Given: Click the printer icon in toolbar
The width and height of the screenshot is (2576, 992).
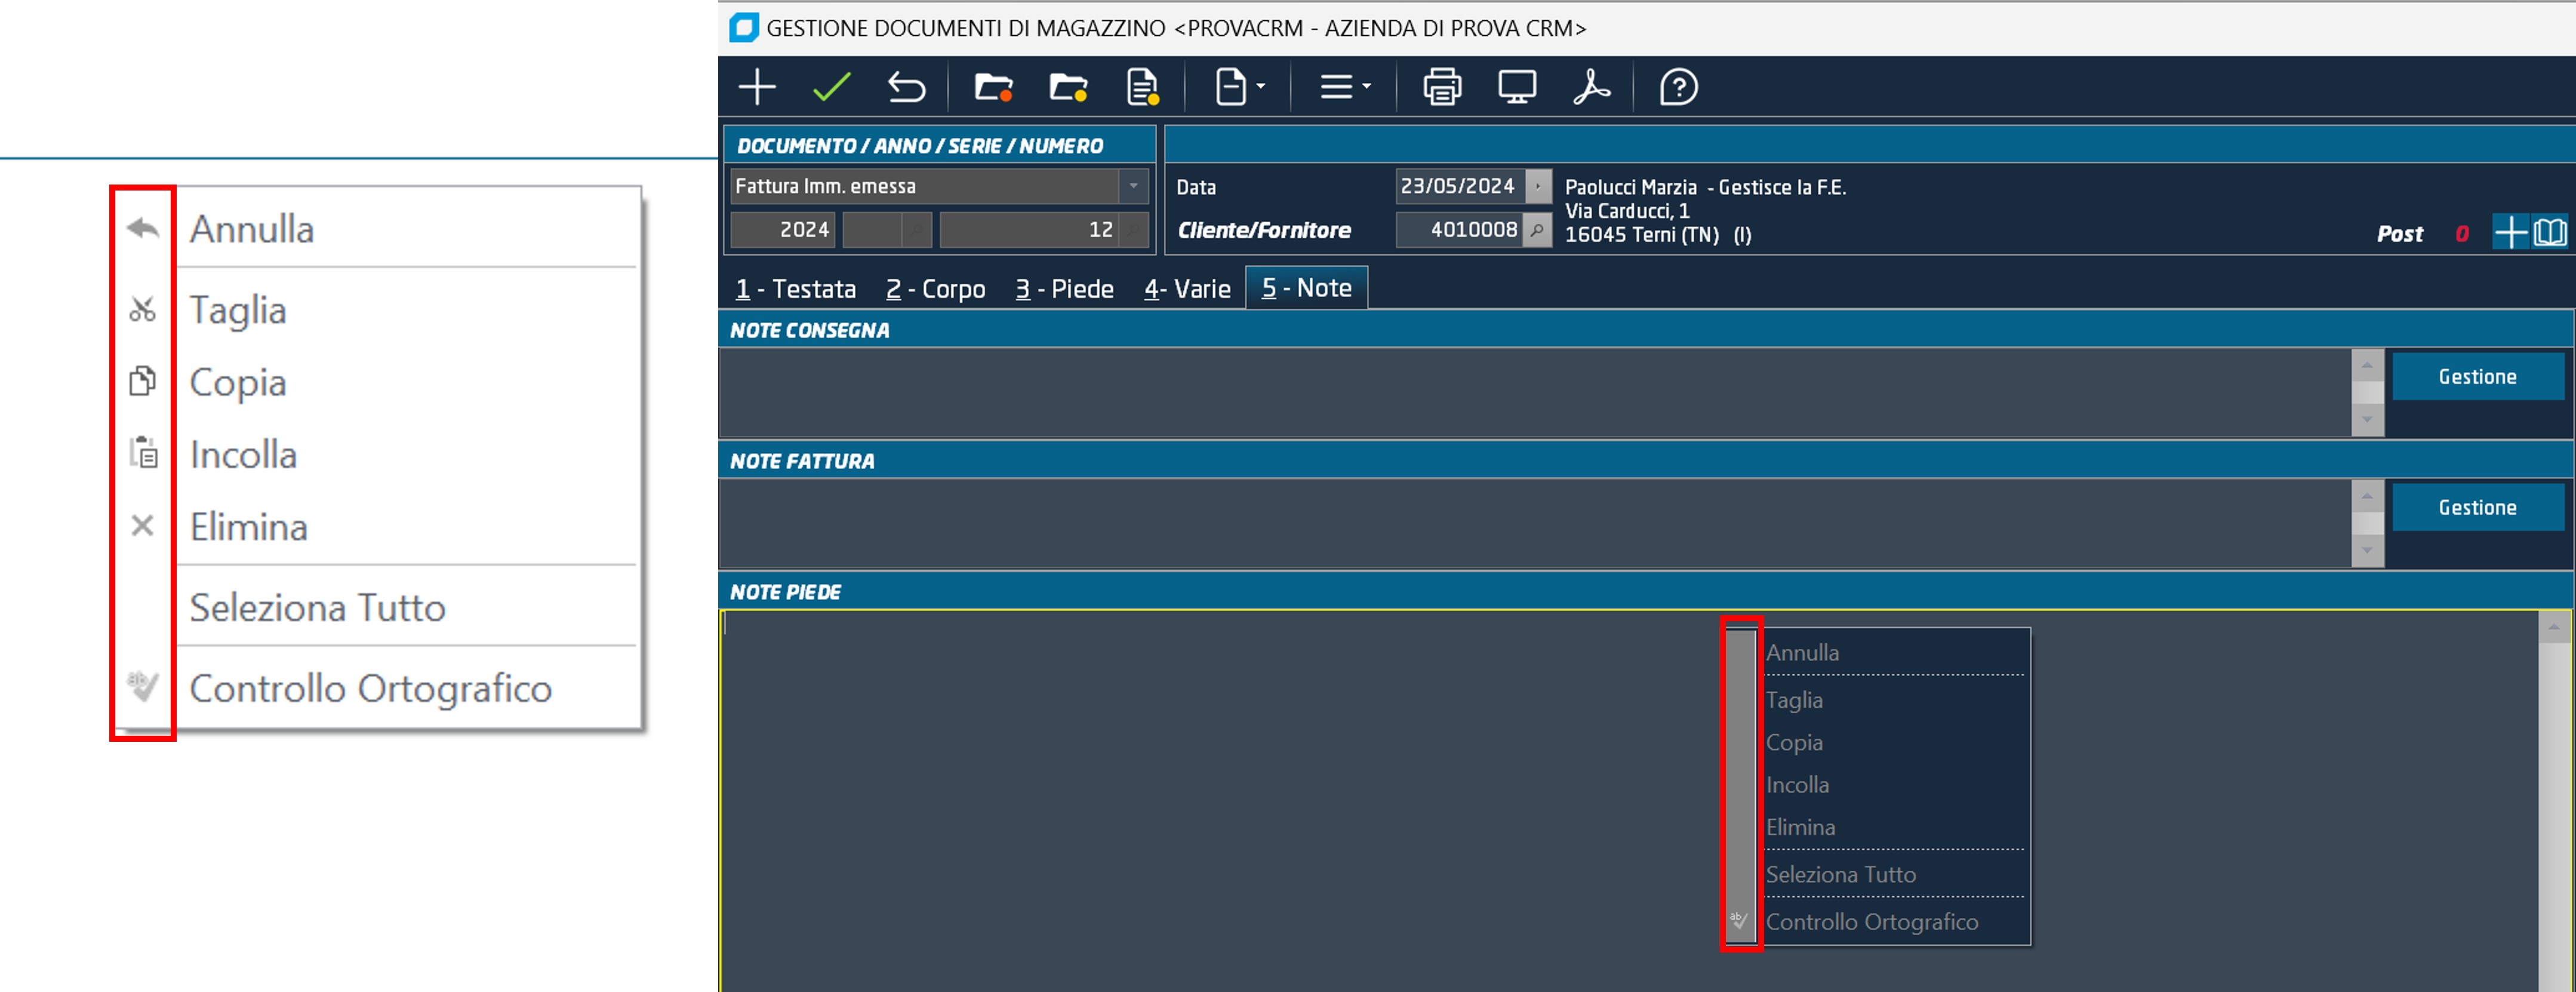Looking at the screenshot, I should (x=1441, y=87).
